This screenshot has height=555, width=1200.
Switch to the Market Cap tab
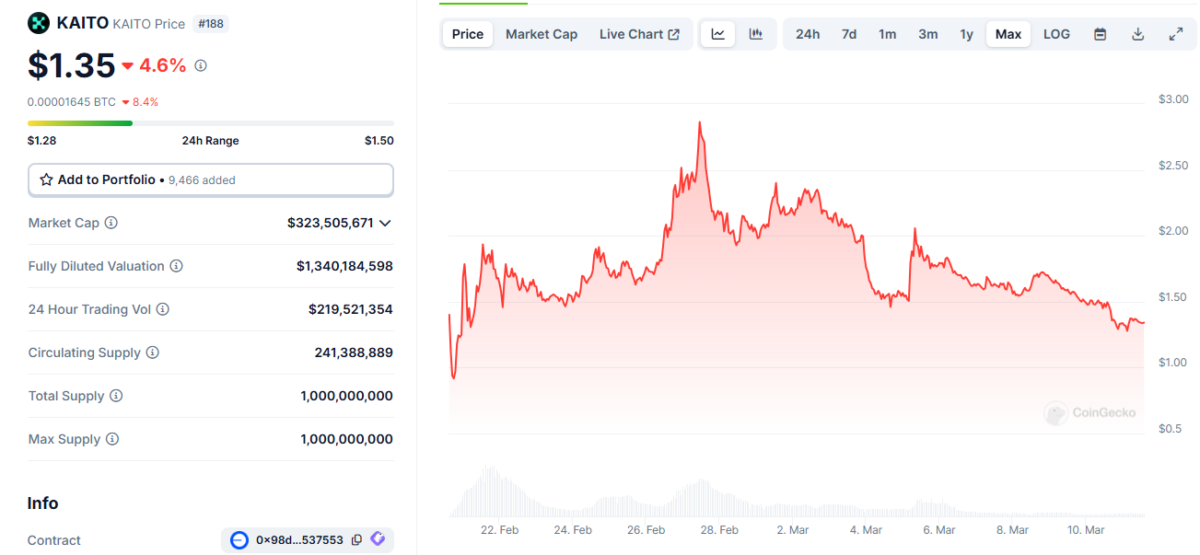(541, 34)
